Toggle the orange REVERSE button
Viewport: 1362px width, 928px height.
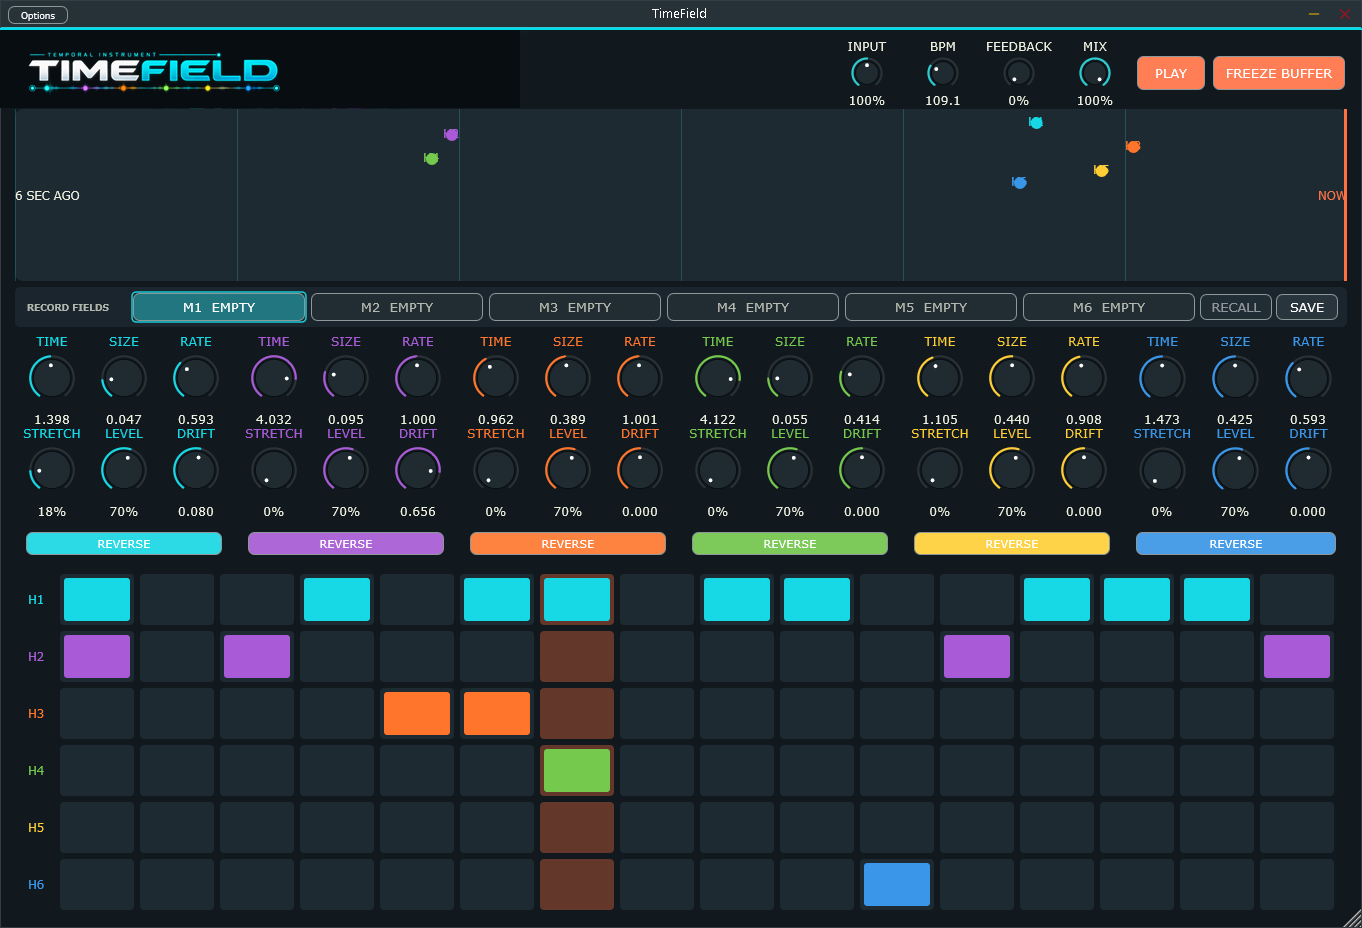[568, 543]
